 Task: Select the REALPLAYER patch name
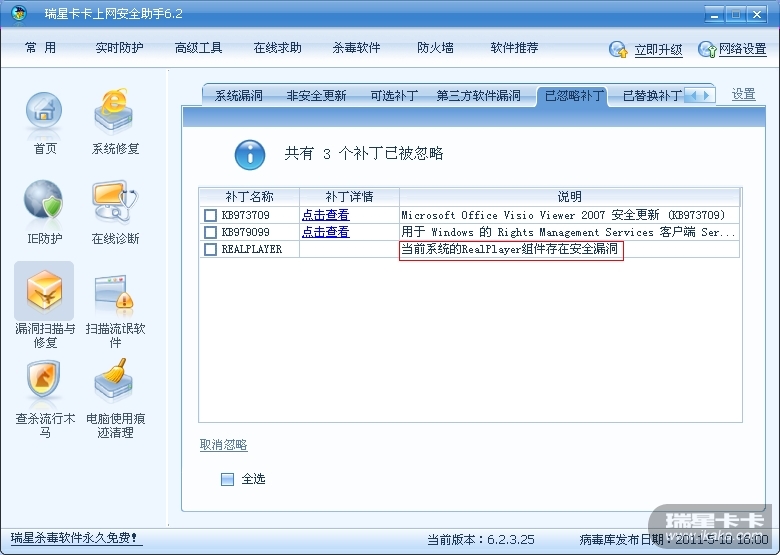[252, 249]
